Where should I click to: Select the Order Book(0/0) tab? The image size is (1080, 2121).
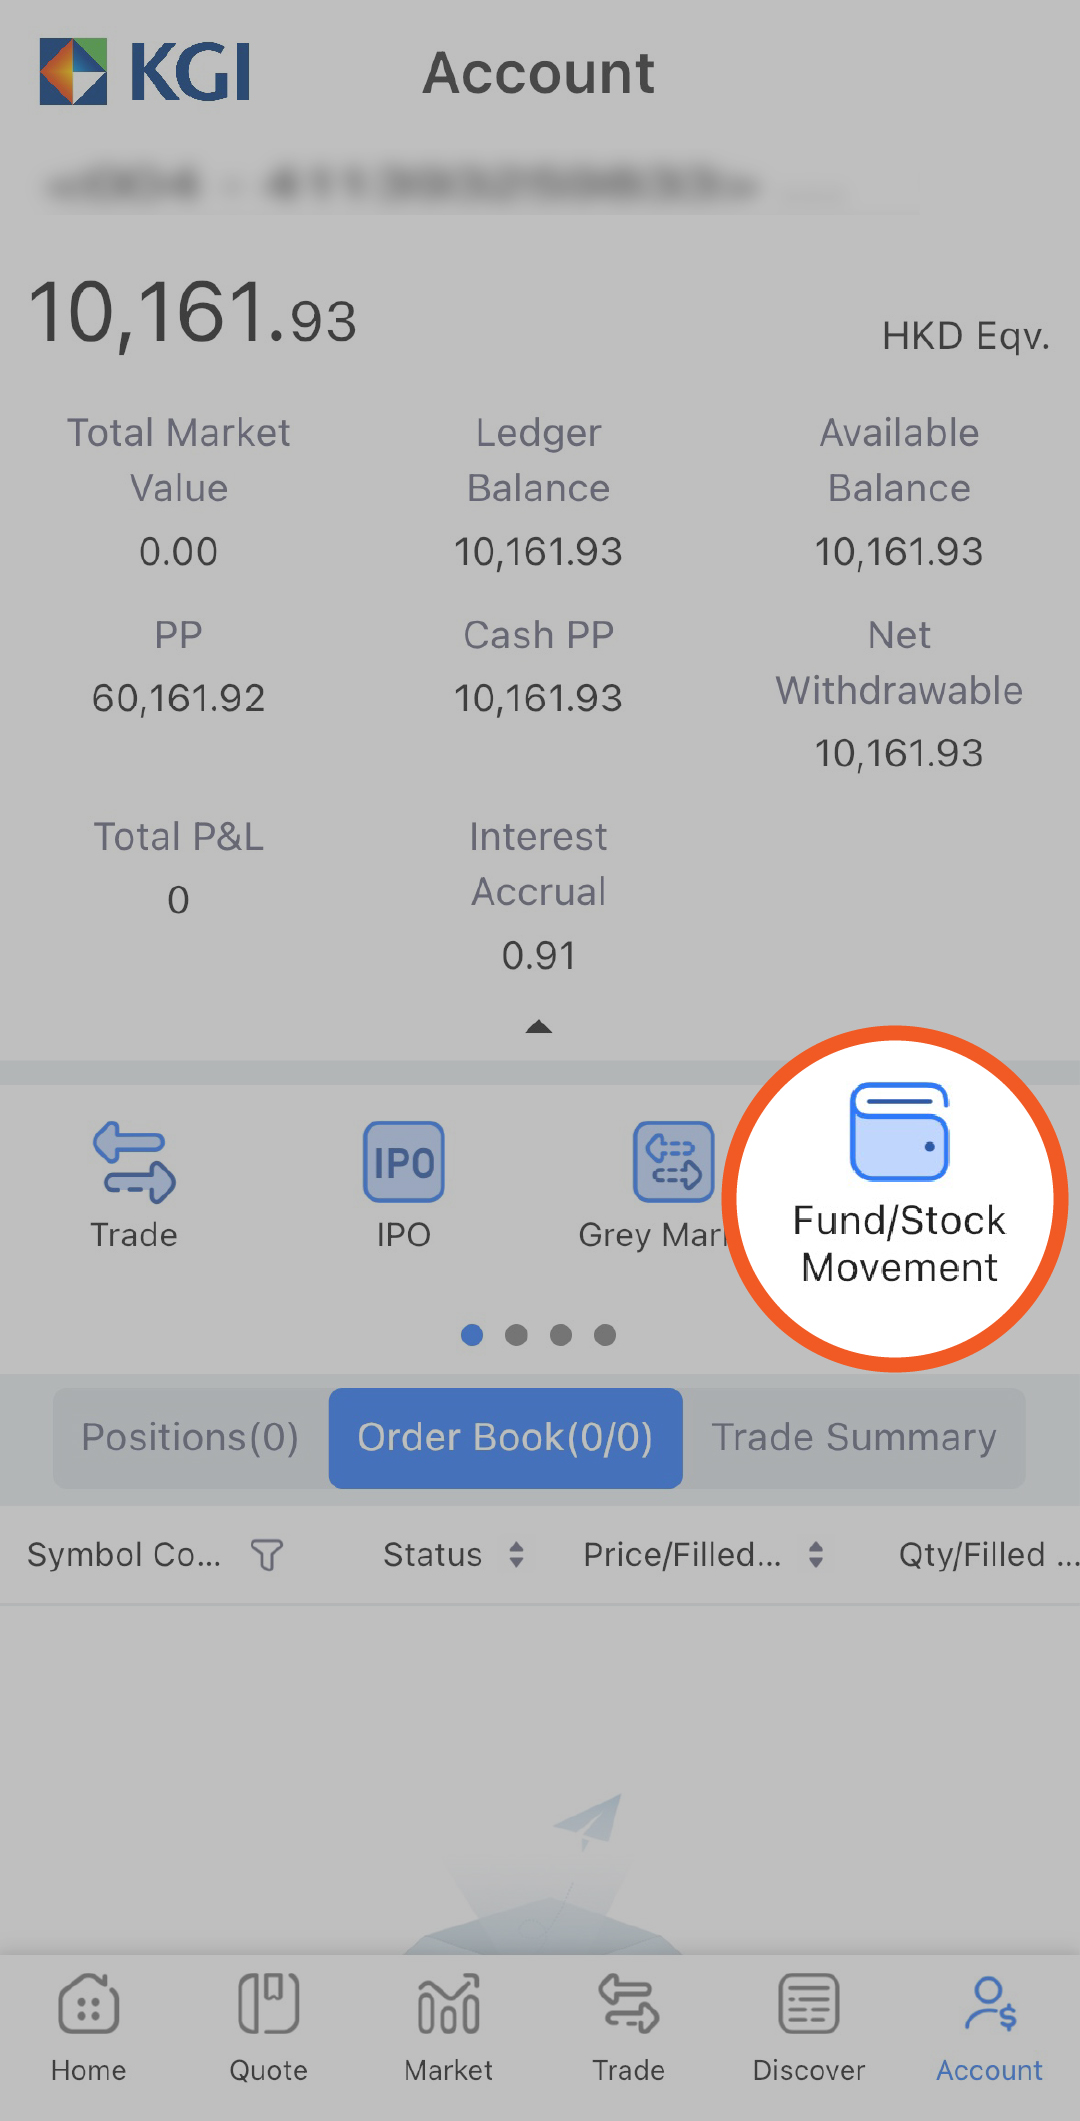pos(505,1438)
